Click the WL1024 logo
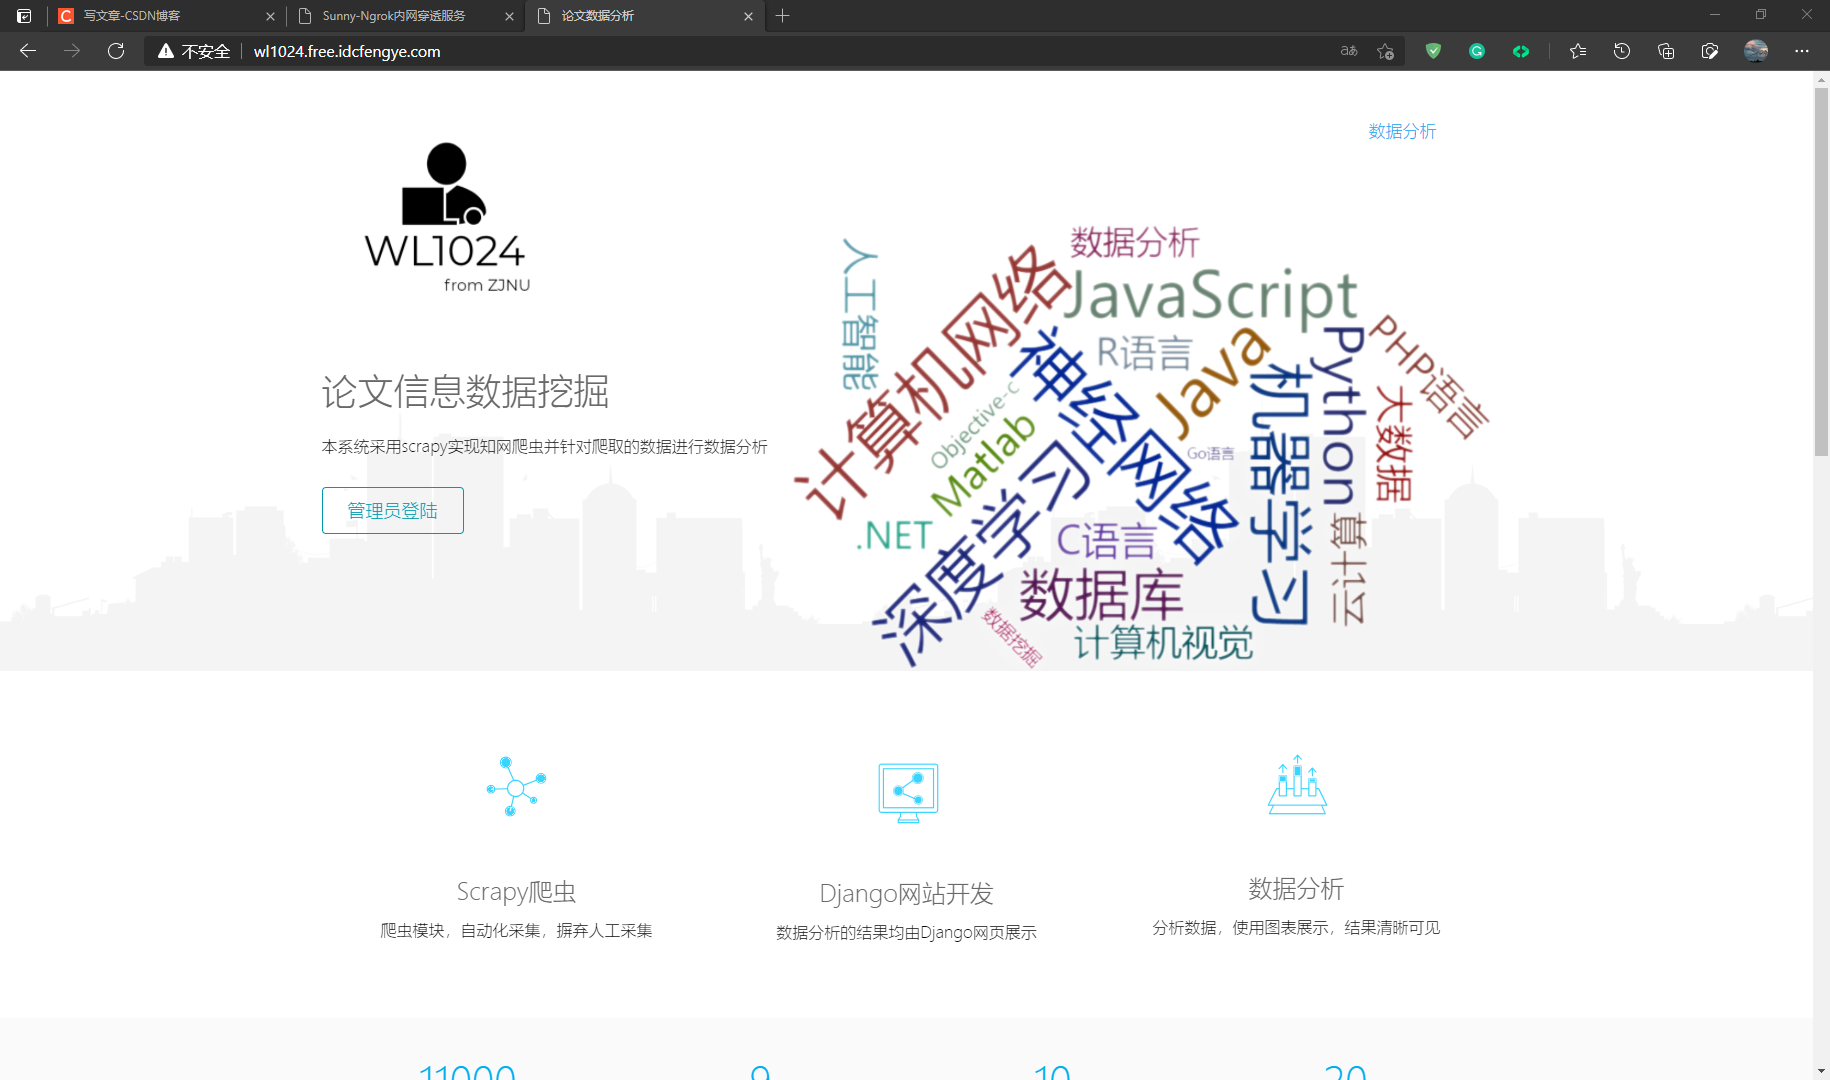 tap(445, 217)
